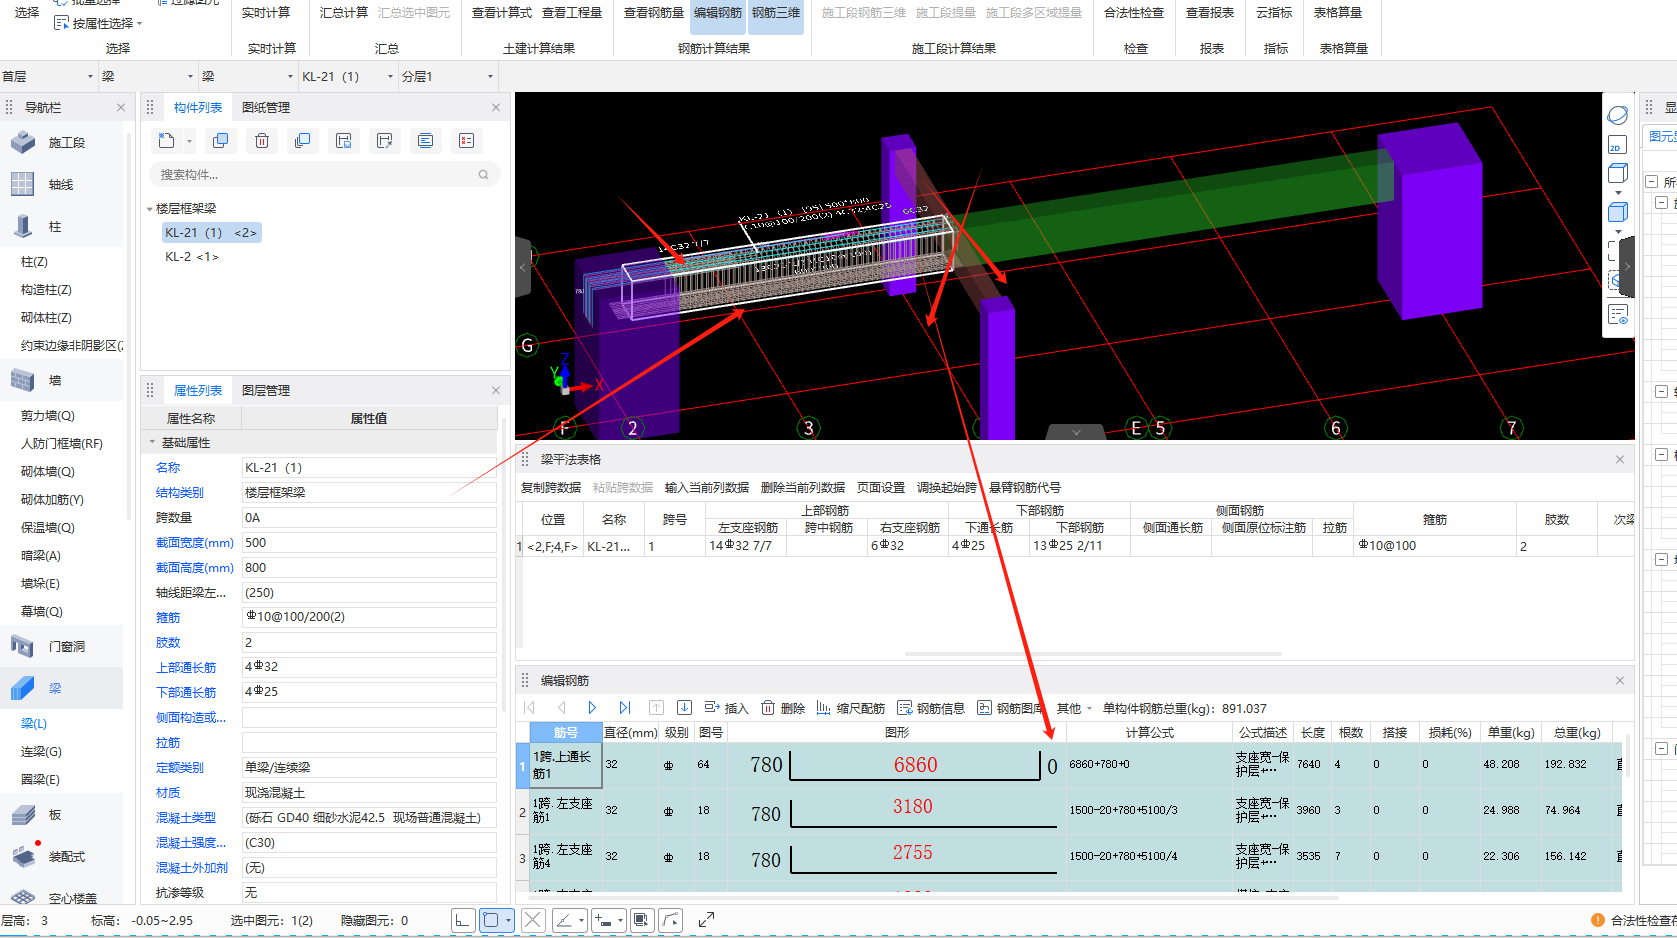Click the 装配式 category icon
The width and height of the screenshot is (1677, 938).
(x=23, y=857)
